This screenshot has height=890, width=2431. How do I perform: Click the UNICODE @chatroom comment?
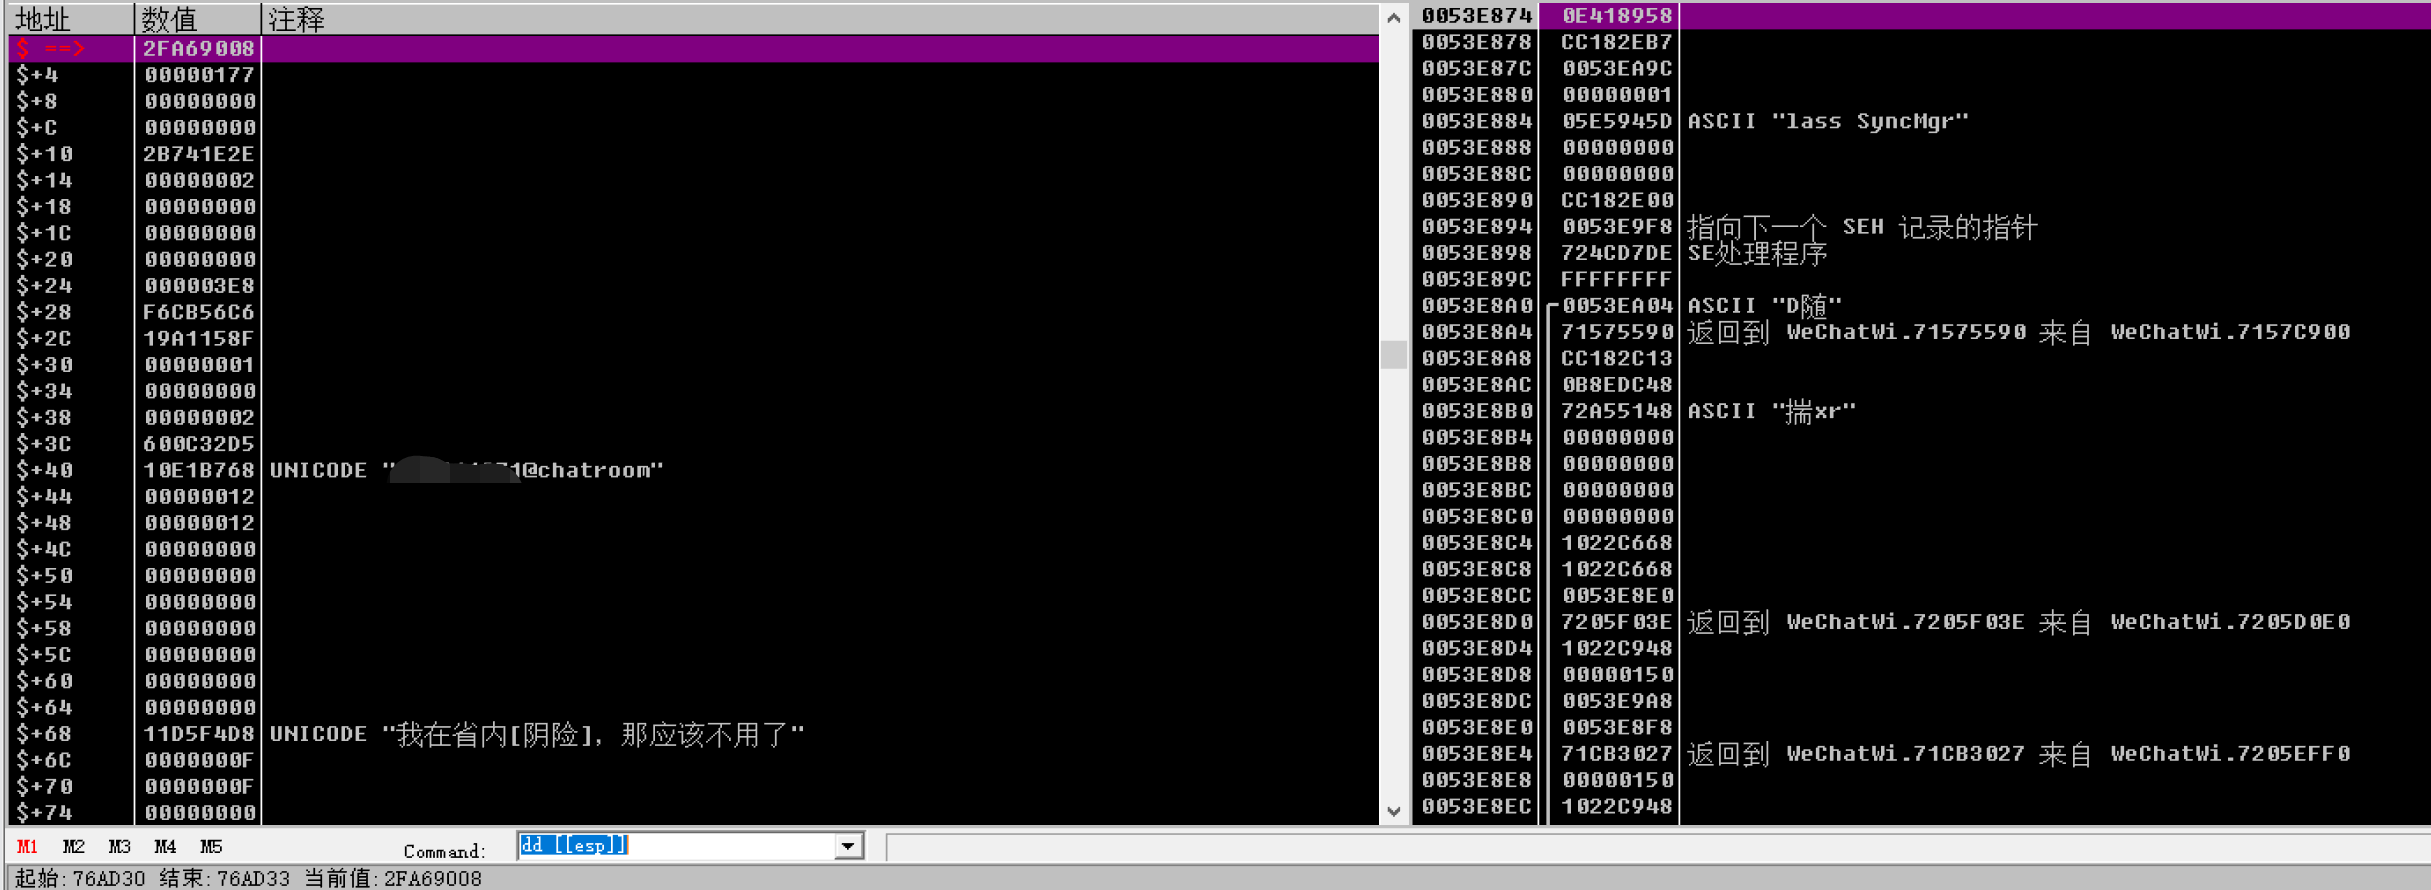(x=467, y=470)
